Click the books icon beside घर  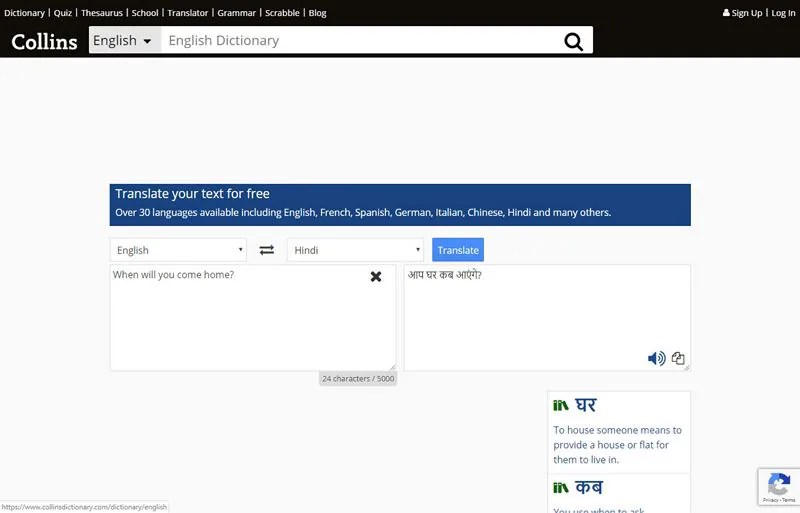coord(561,406)
